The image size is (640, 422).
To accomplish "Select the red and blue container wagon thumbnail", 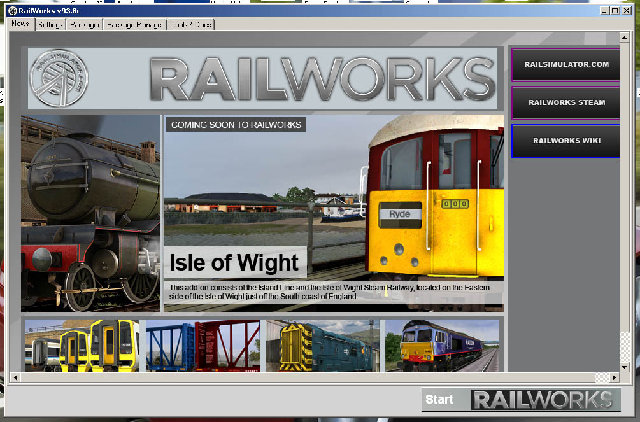I will click(x=203, y=346).
